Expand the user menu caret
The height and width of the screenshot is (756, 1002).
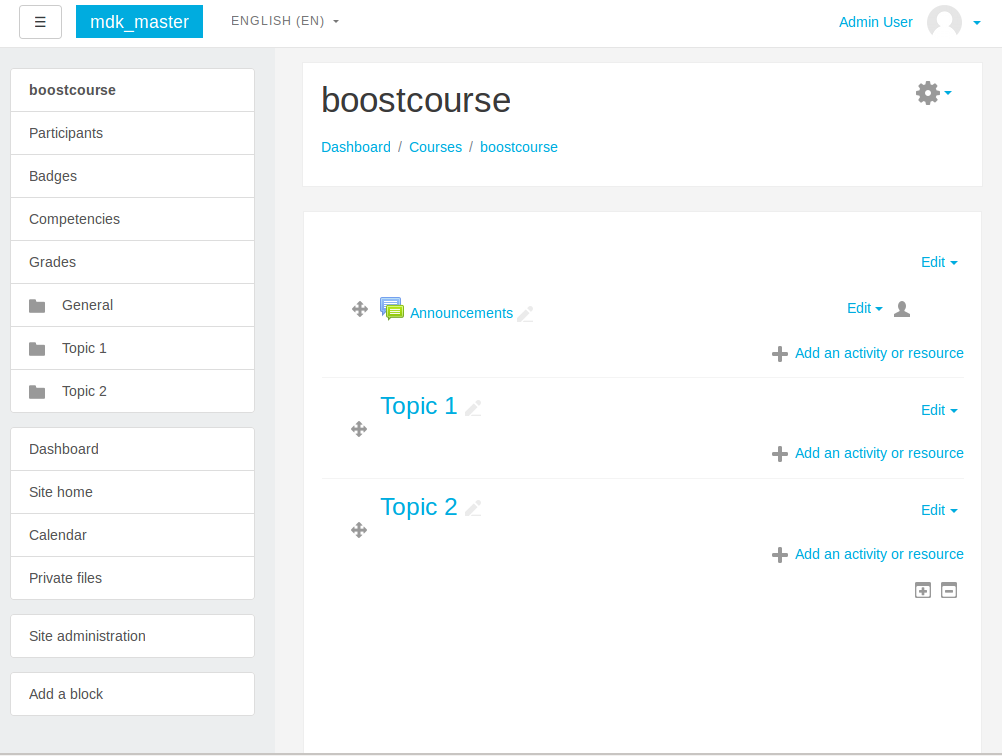click(x=976, y=22)
